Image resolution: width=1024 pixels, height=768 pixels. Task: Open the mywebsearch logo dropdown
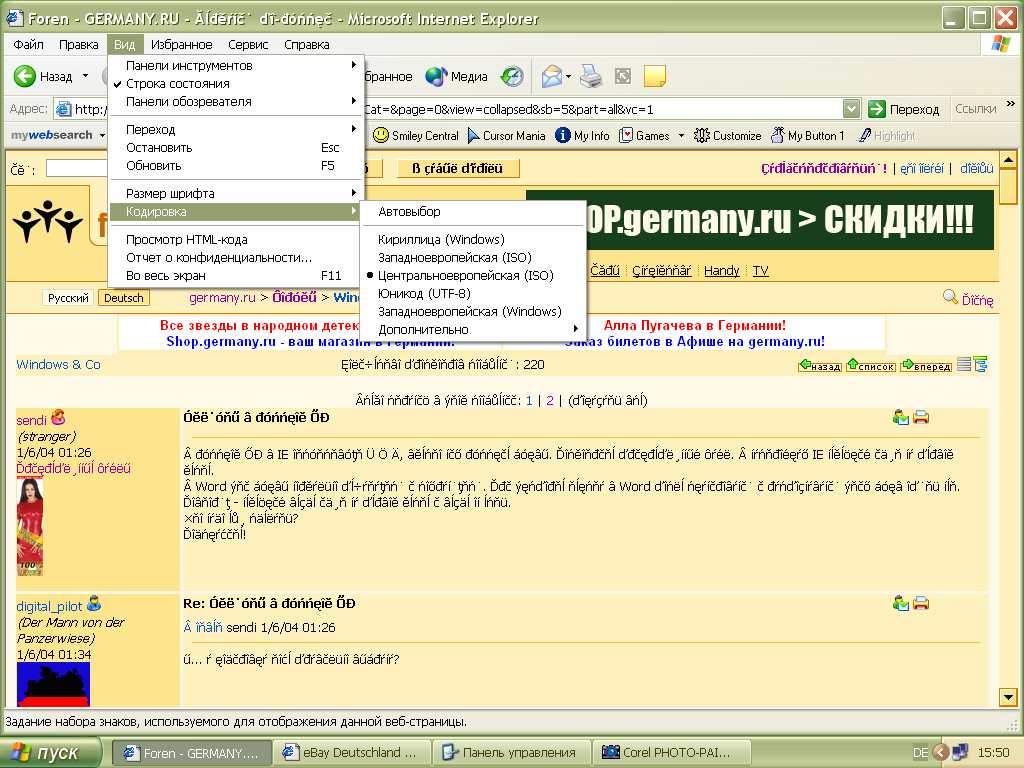tap(103, 135)
